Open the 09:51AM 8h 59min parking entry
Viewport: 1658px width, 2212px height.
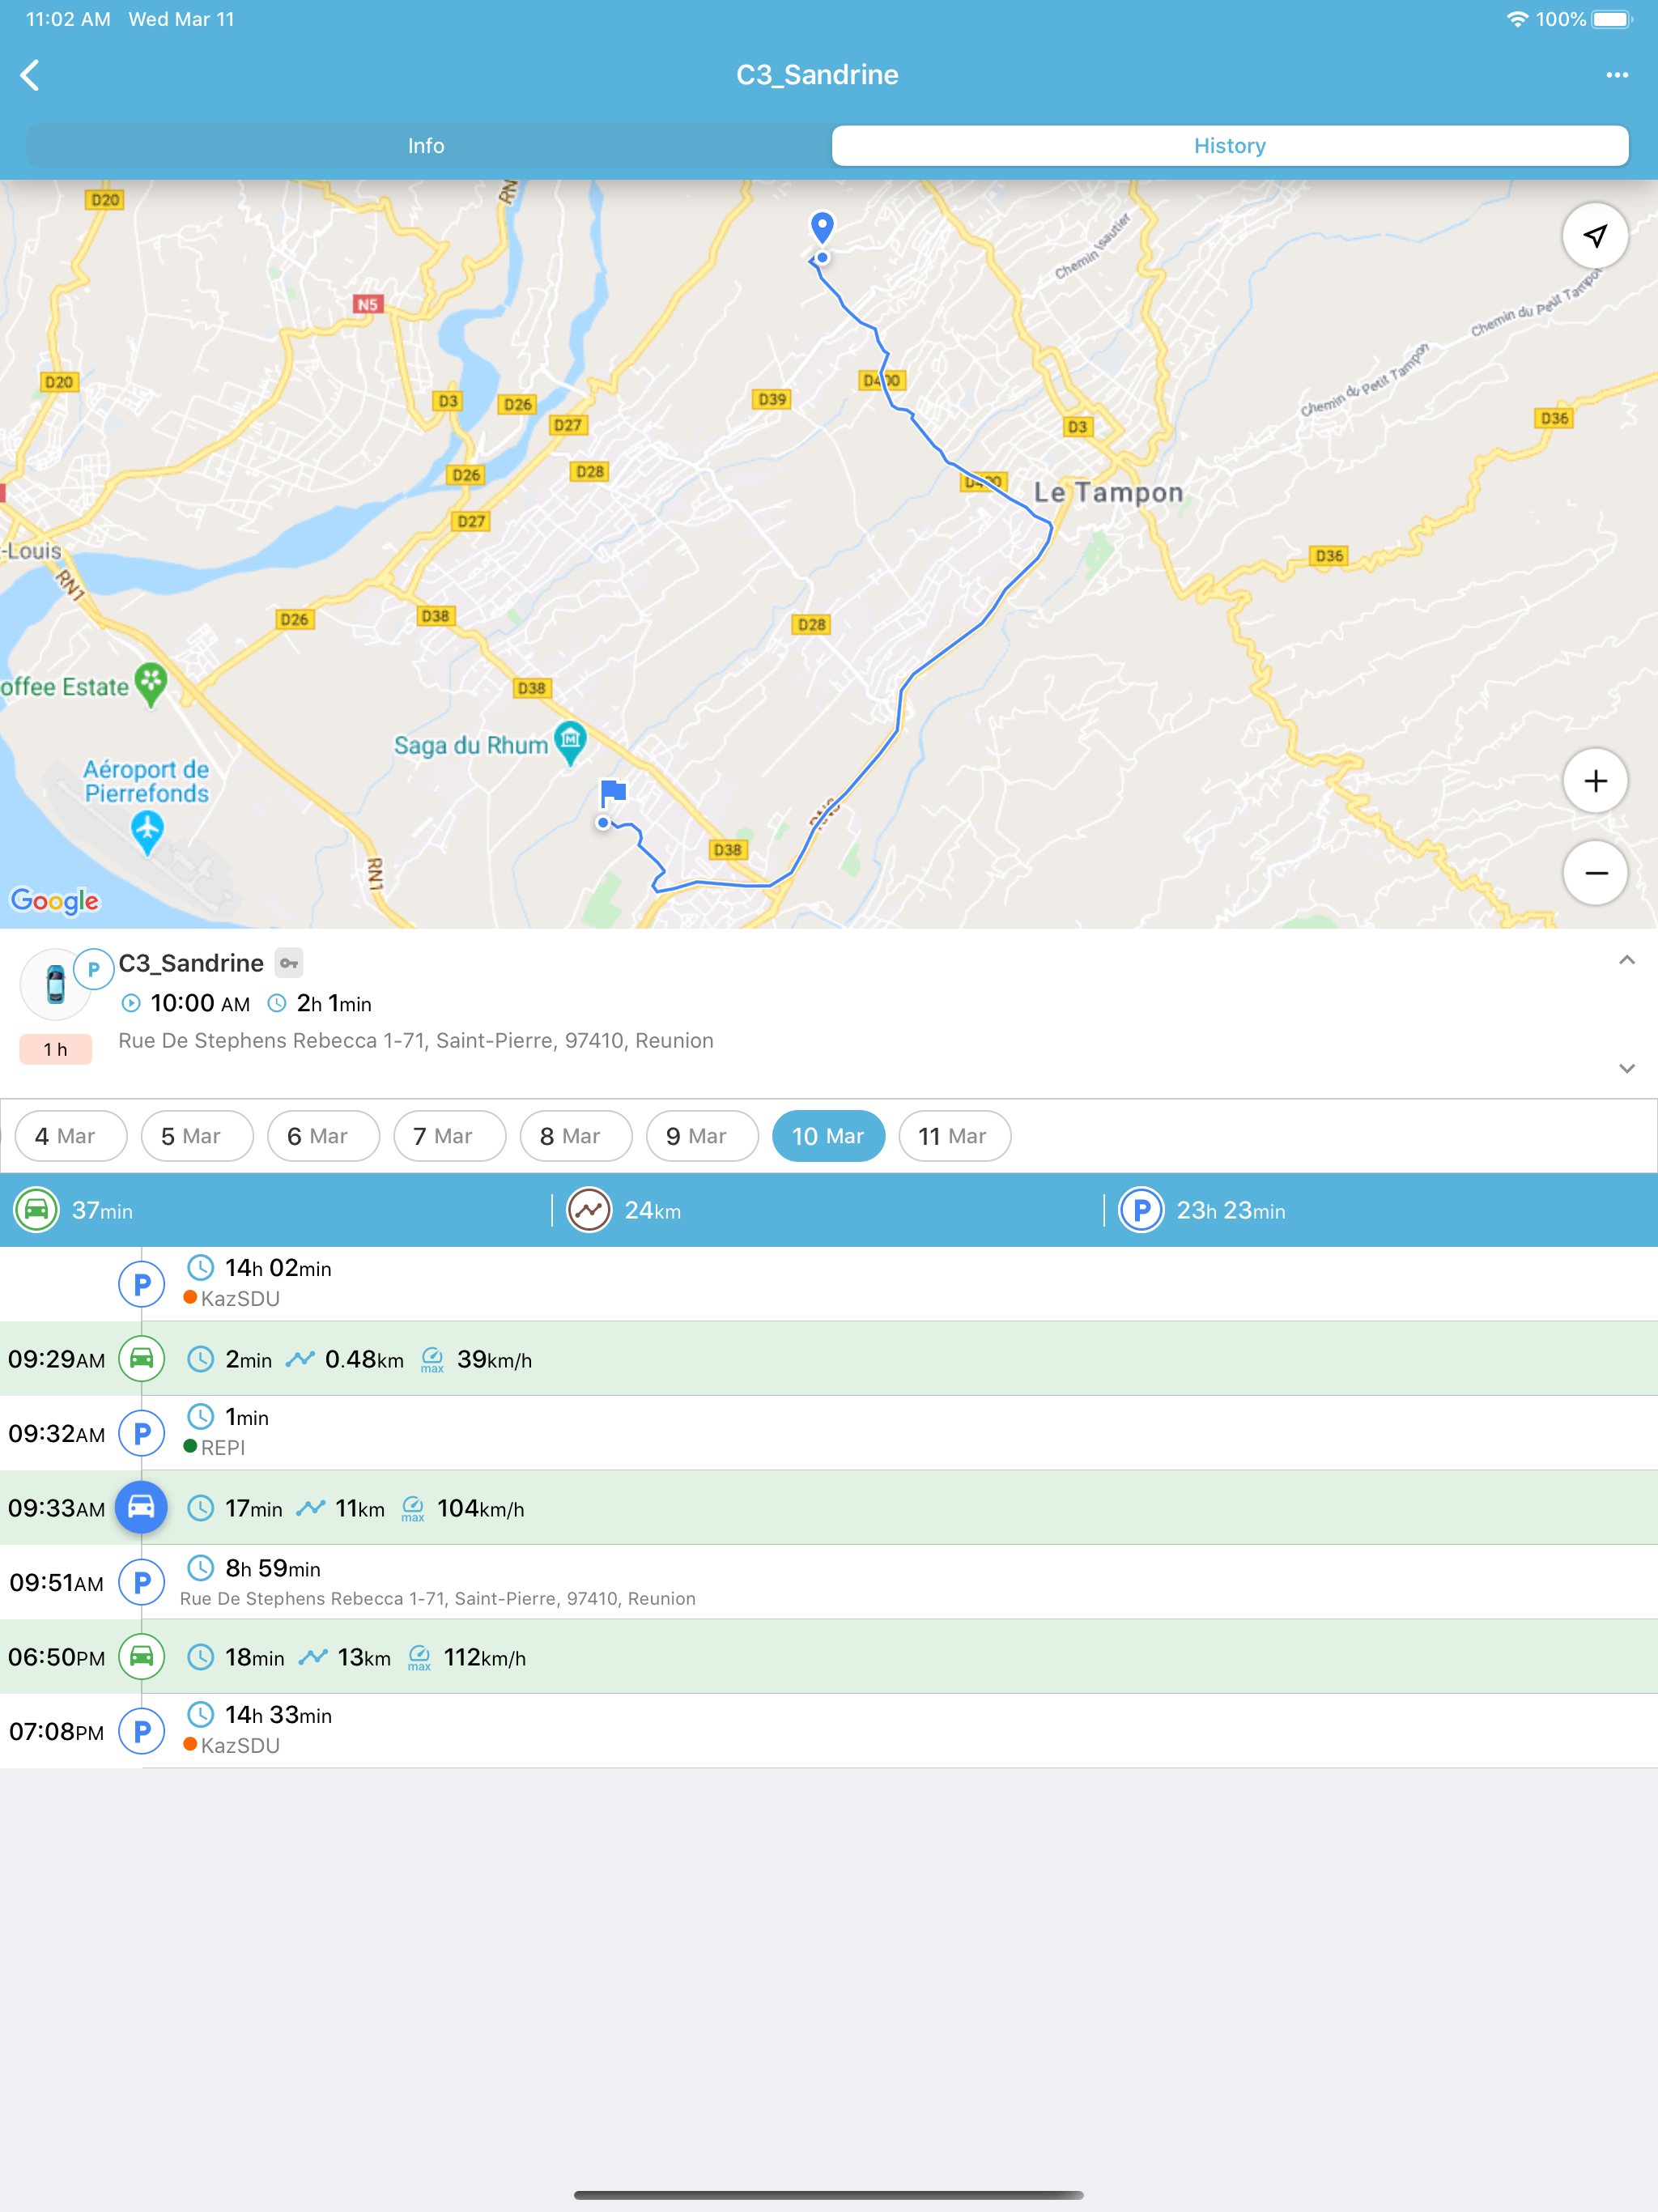(x=829, y=1582)
